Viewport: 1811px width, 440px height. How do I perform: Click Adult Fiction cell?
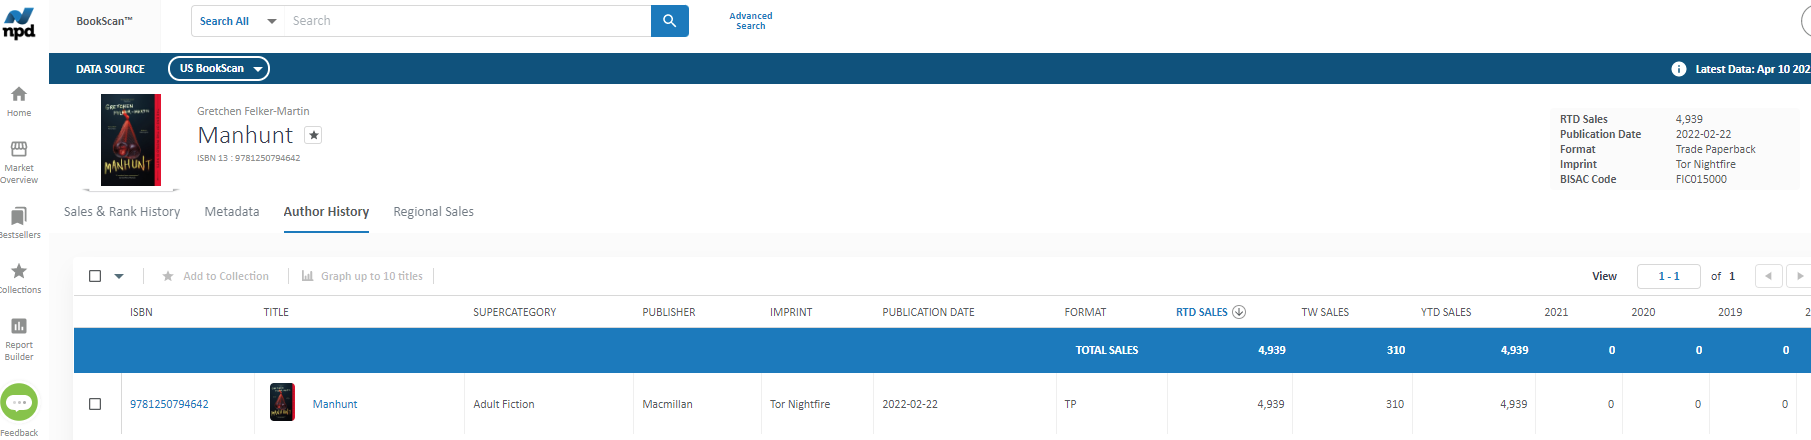[x=504, y=404]
